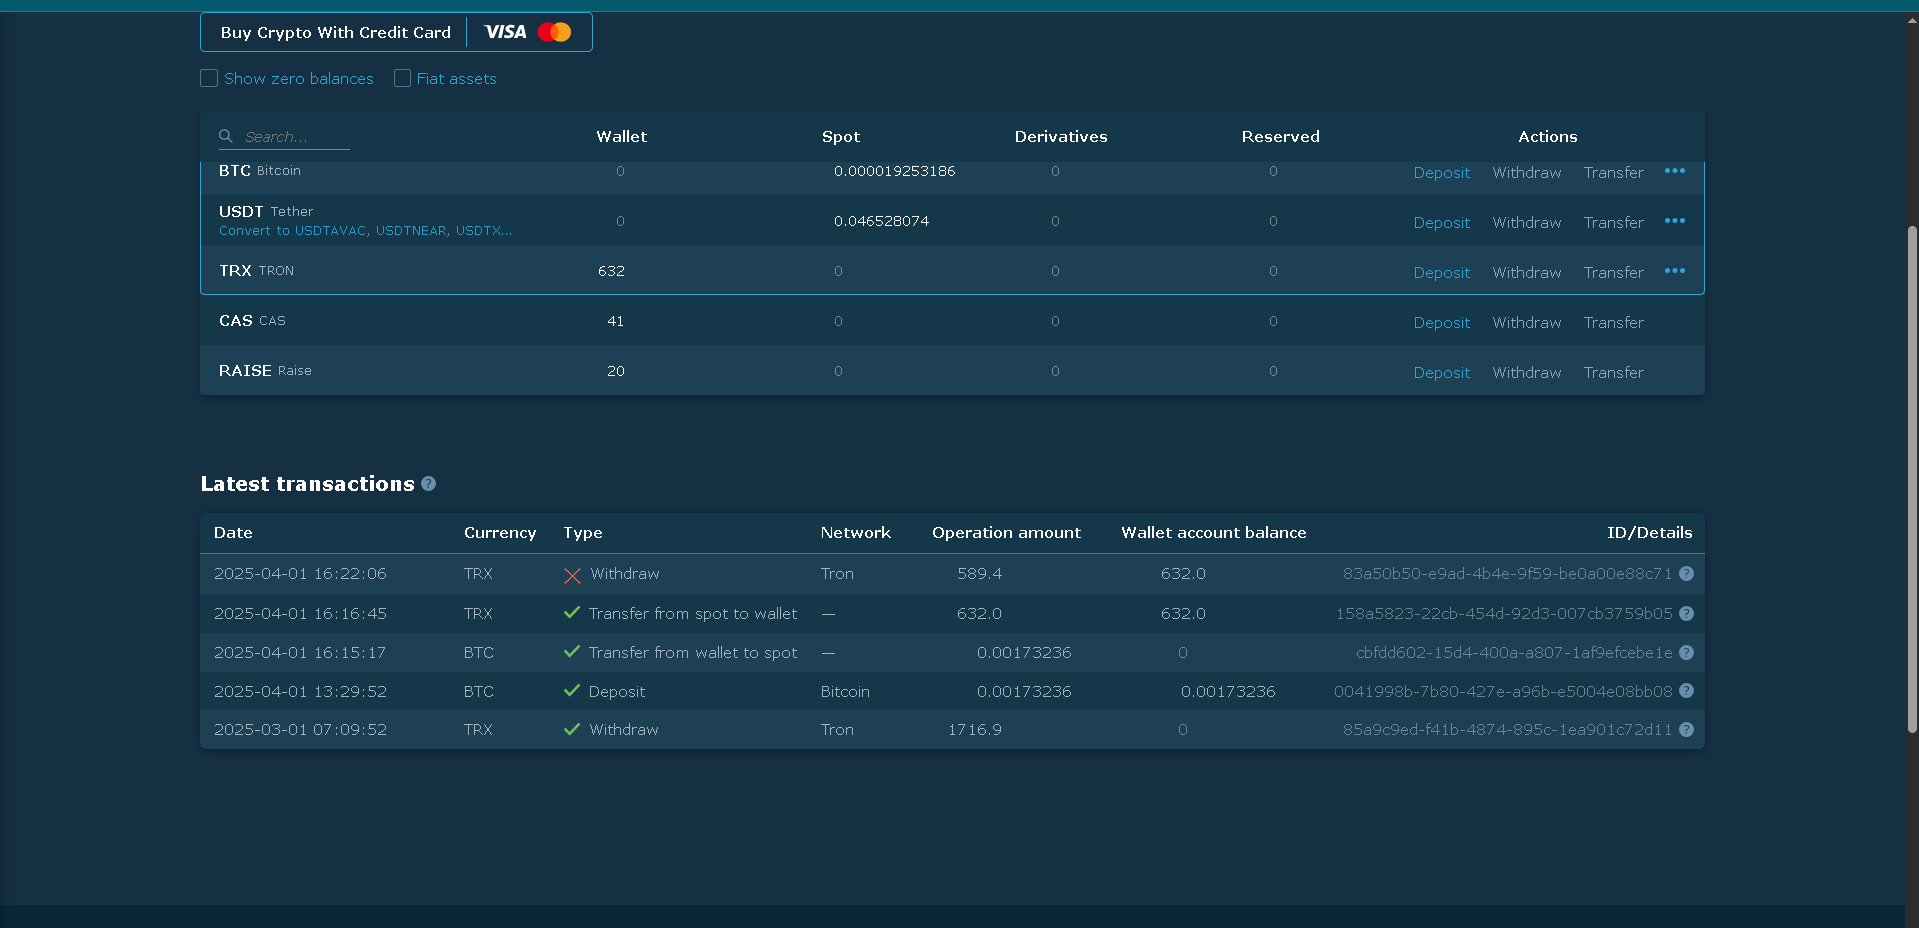The height and width of the screenshot is (928, 1919).
Task: Click date 2025-04-01 16:22:06
Action: pos(300,574)
